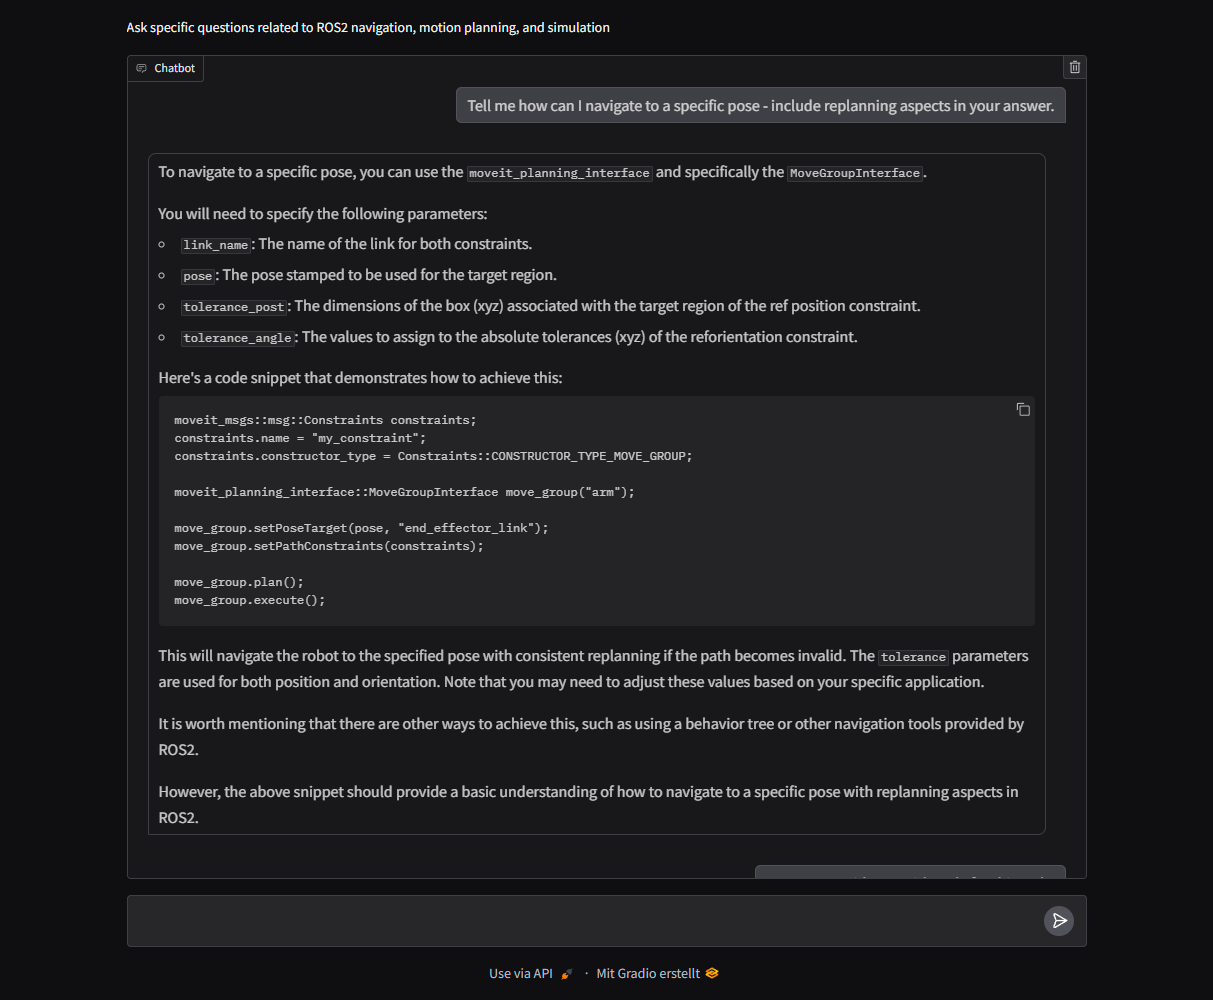Click the tolerance_angle parameter code
Image resolution: width=1213 pixels, height=1000 pixels.
tap(239, 338)
